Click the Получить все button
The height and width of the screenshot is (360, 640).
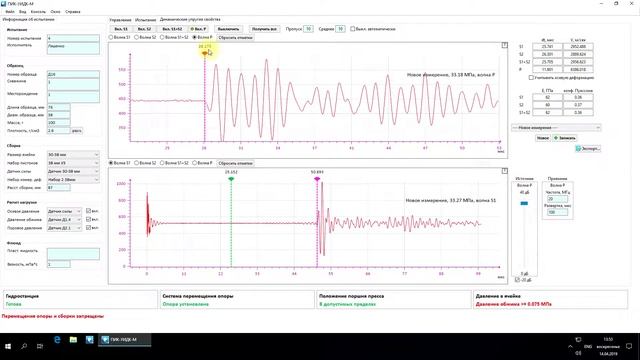264,29
